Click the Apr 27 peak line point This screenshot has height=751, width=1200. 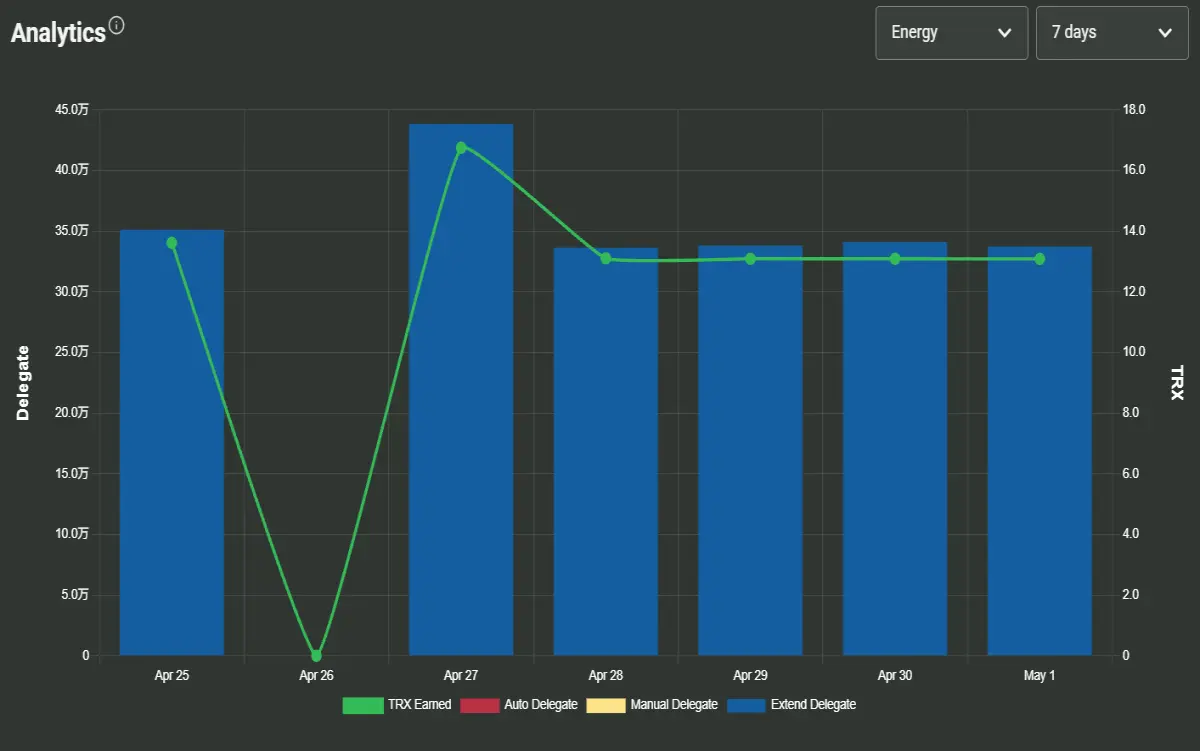[461, 148]
